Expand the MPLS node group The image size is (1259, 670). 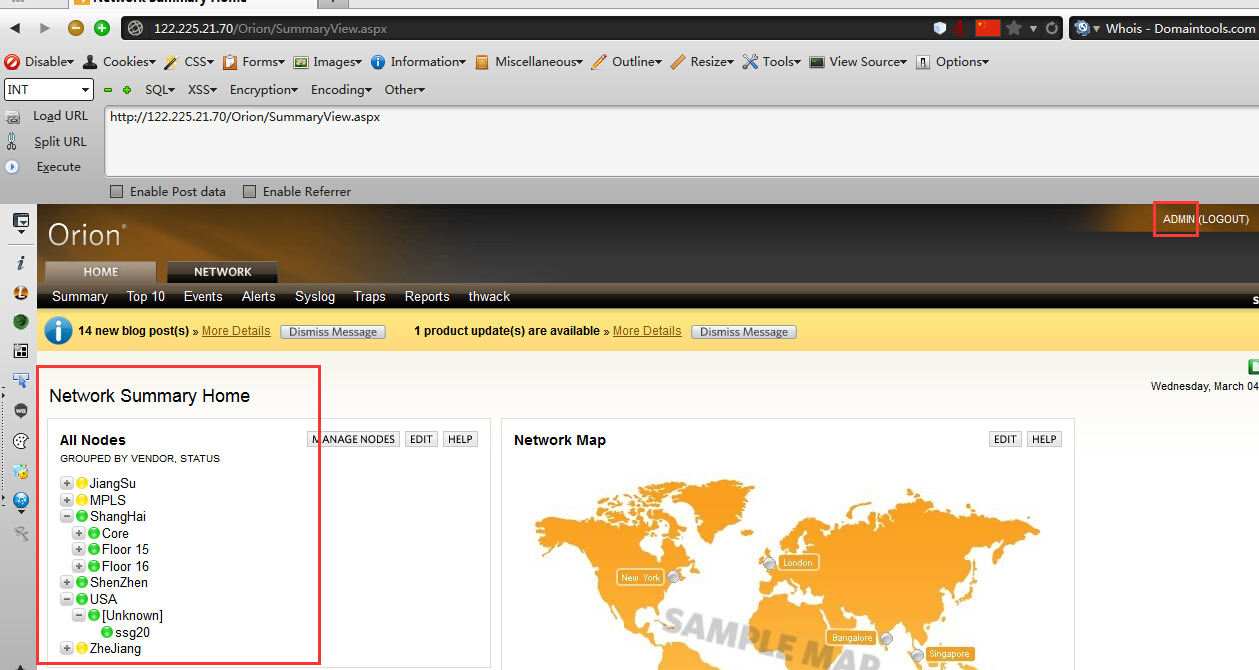coord(67,500)
